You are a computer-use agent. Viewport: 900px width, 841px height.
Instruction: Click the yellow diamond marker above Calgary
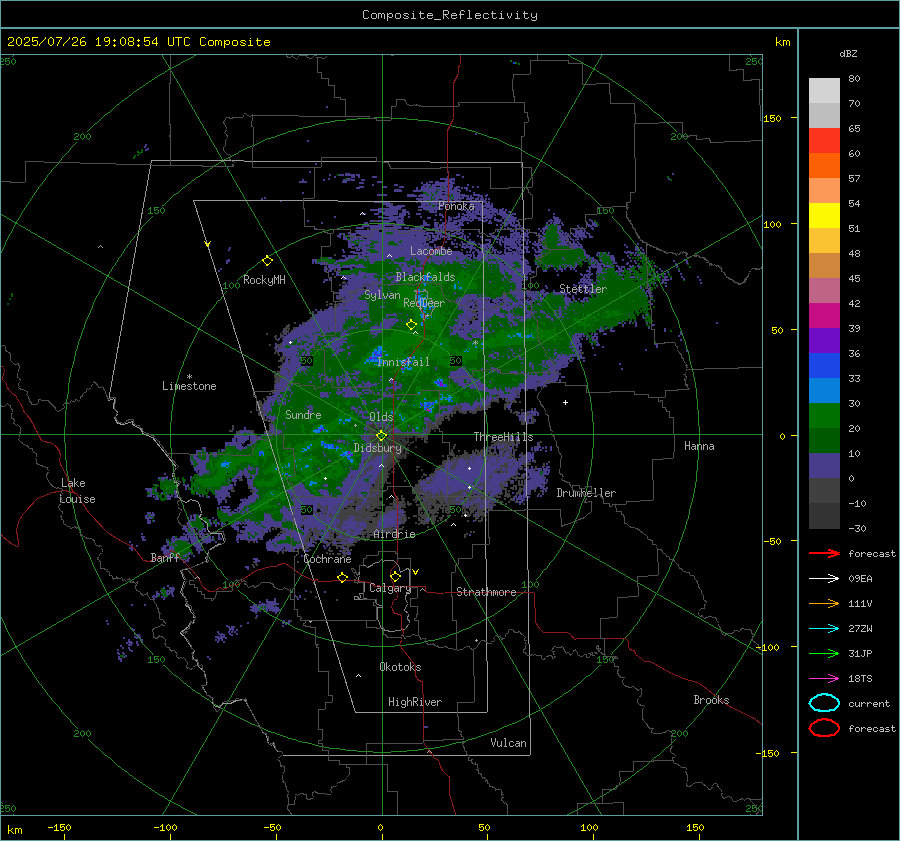point(395,576)
